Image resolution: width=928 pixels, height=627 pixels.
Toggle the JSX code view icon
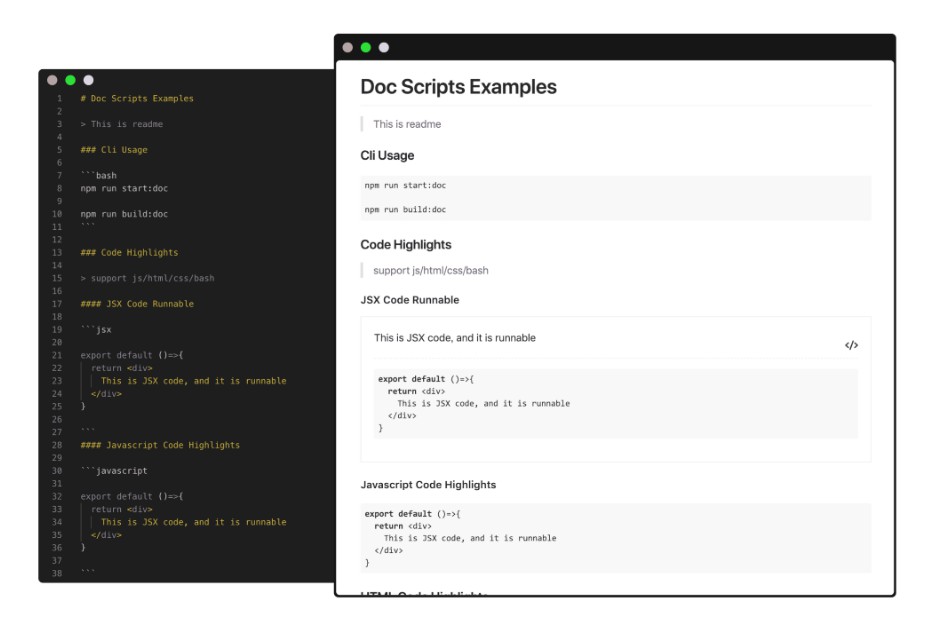[x=851, y=345]
